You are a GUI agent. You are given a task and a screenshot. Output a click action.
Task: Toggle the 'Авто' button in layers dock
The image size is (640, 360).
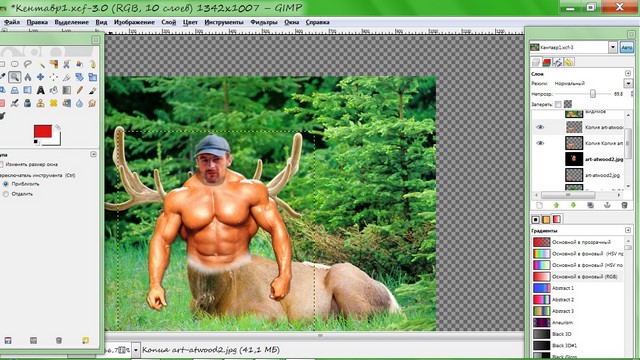pyautogui.click(x=627, y=47)
